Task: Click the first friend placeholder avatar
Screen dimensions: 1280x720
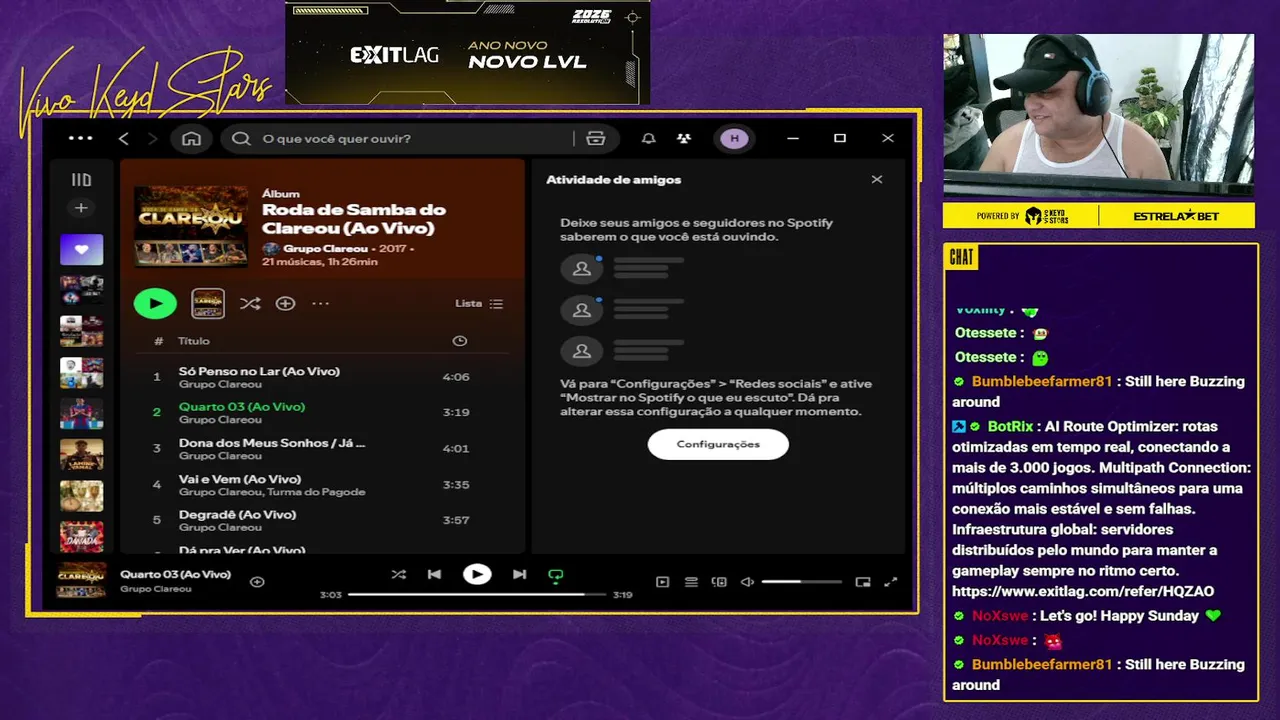Action: coord(581,269)
